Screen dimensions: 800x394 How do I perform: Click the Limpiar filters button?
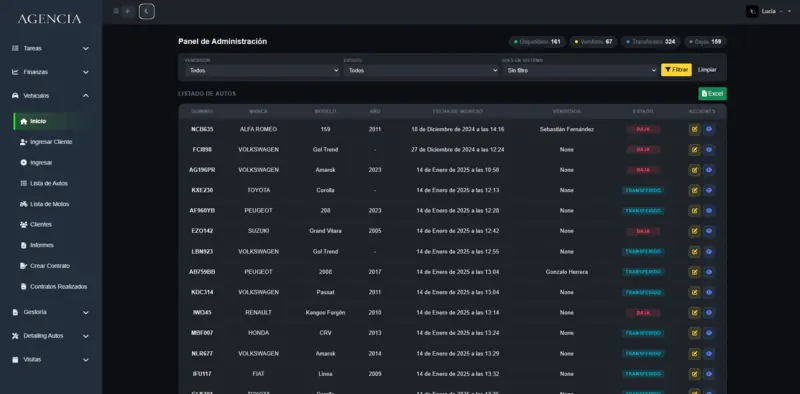[x=707, y=70]
